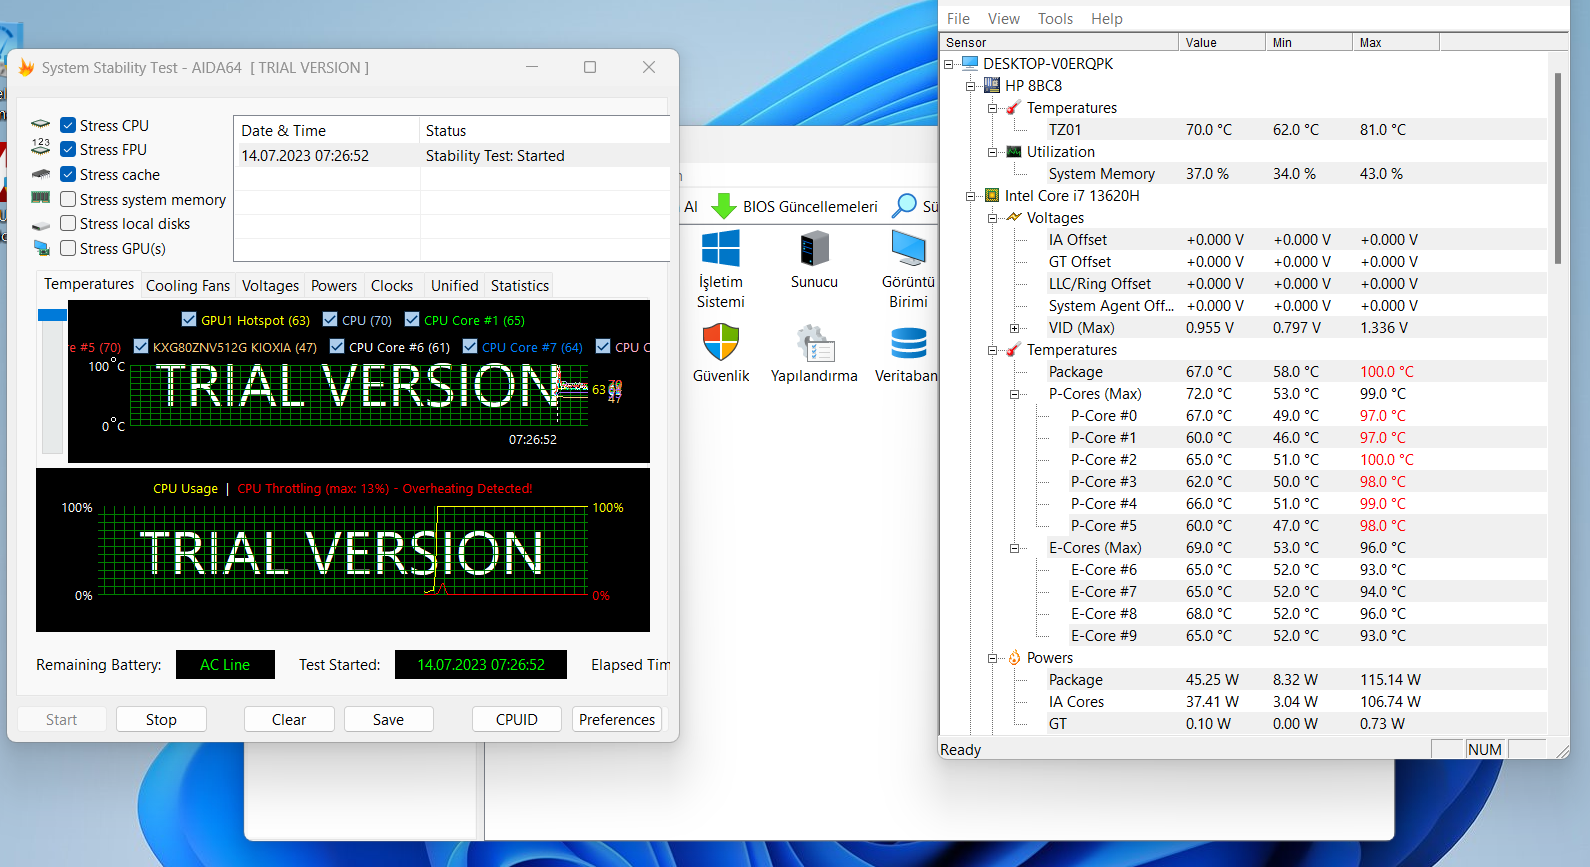
Task: Click the Stop button
Action: click(x=161, y=719)
